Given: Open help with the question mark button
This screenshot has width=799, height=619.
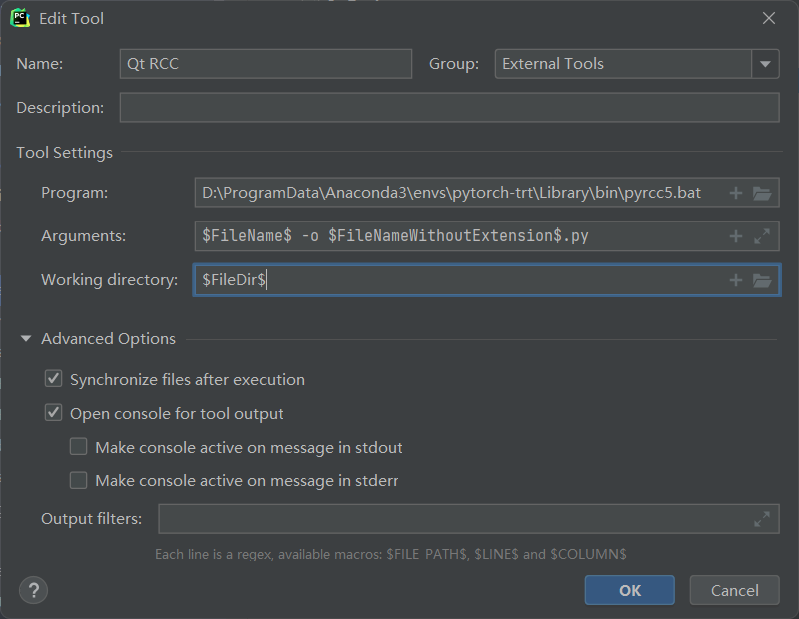Looking at the screenshot, I should point(33,589).
